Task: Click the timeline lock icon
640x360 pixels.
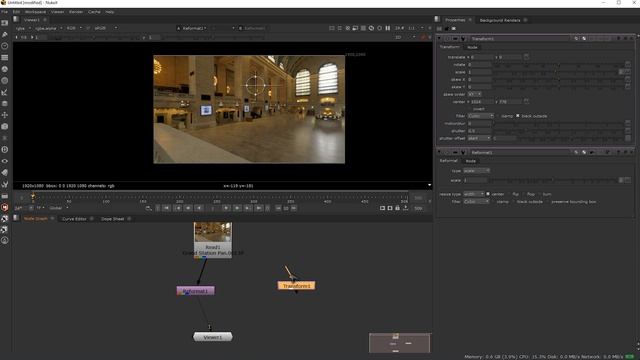Action: coord(398,208)
